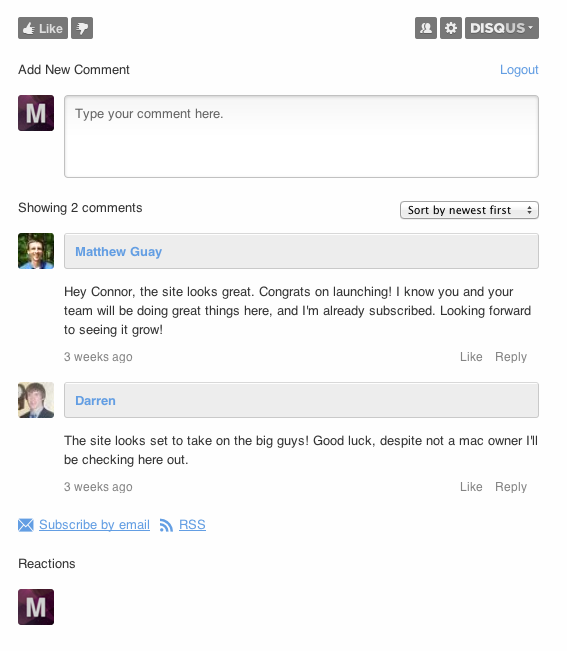Like Darren's comment
The height and width of the screenshot is (651, 567).
pos(471,487)
